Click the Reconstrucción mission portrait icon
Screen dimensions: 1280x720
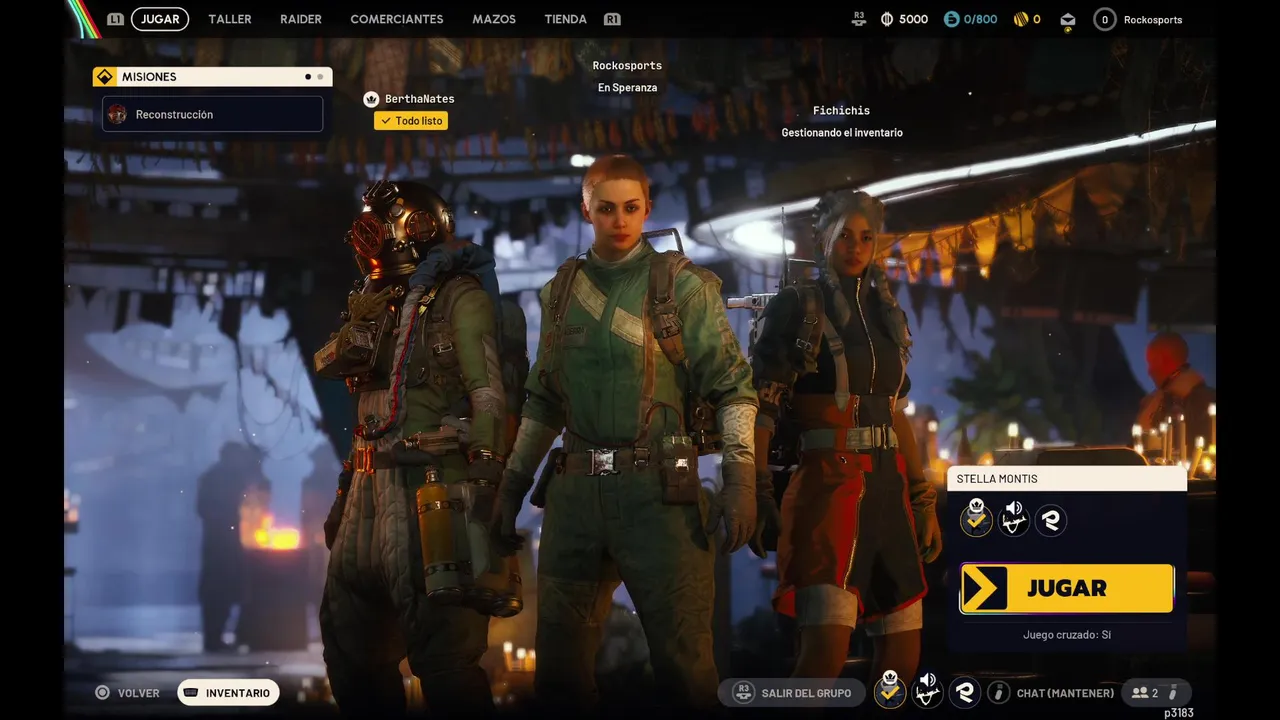tap(117, 114)
